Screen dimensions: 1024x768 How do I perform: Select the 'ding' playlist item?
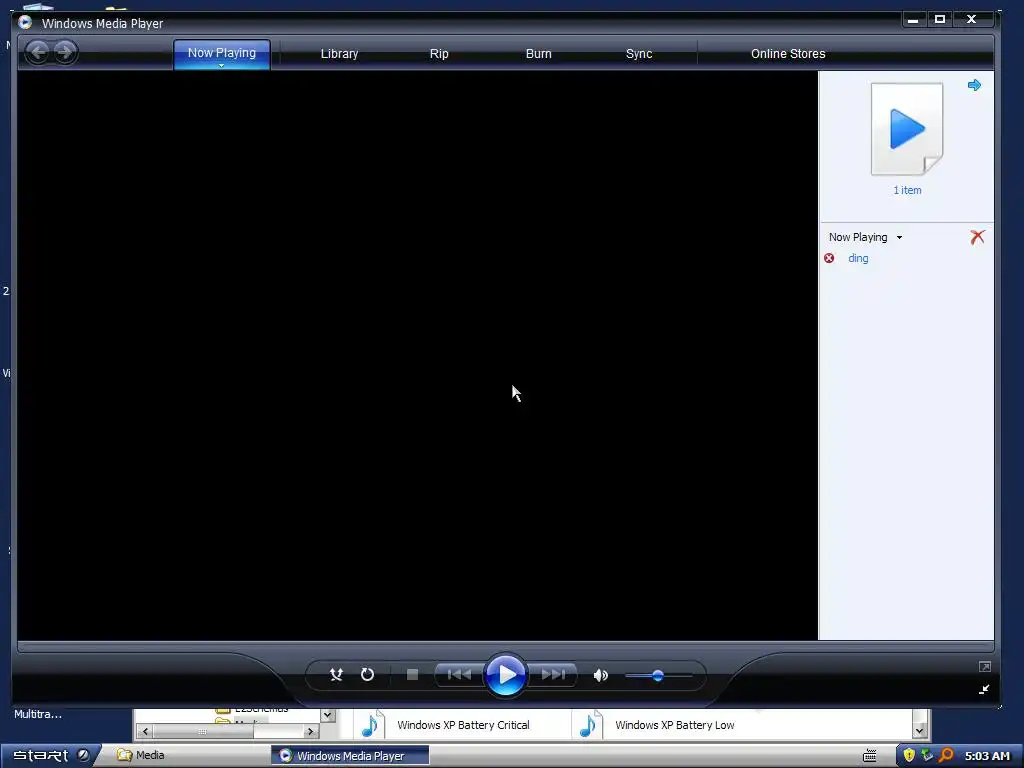click(858, 258)
